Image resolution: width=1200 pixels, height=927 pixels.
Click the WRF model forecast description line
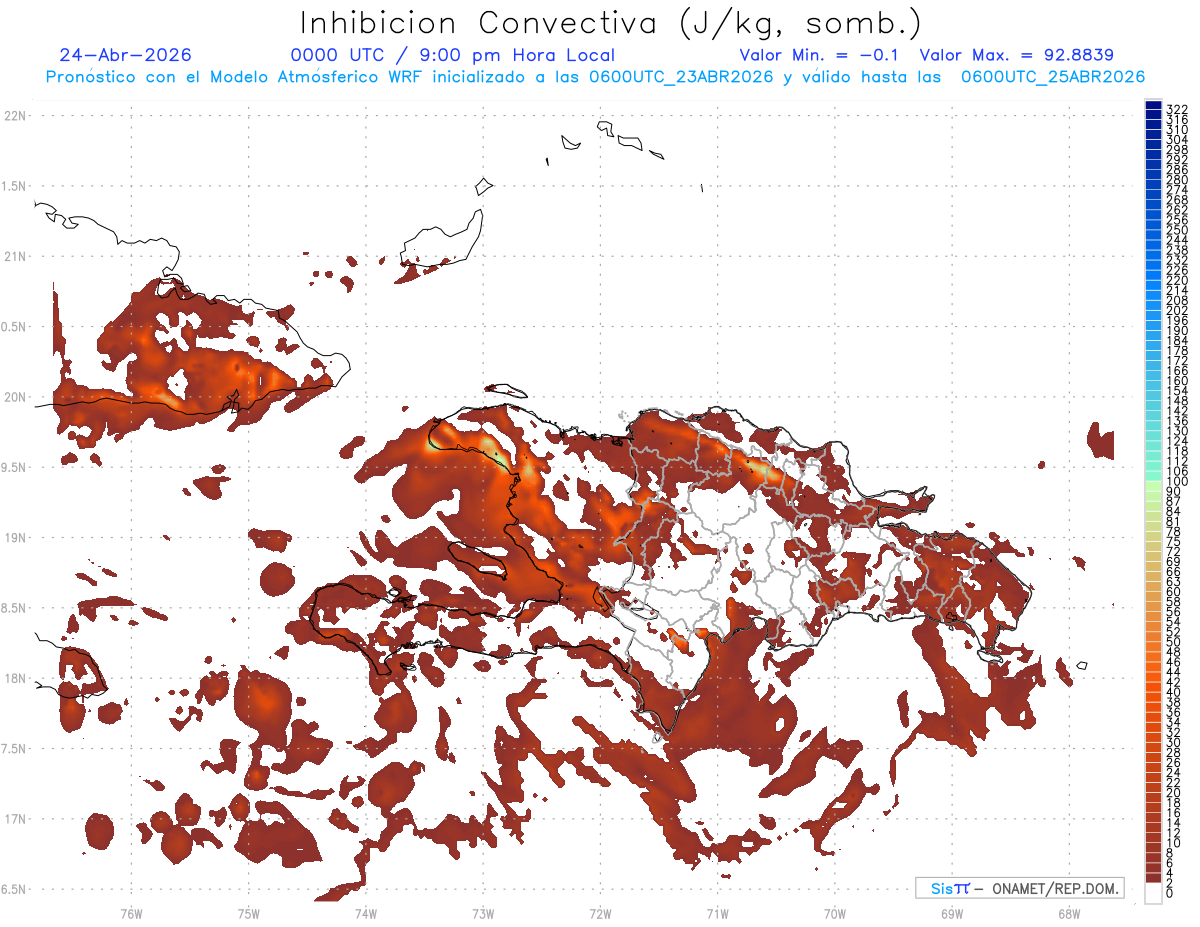(595, 77)
